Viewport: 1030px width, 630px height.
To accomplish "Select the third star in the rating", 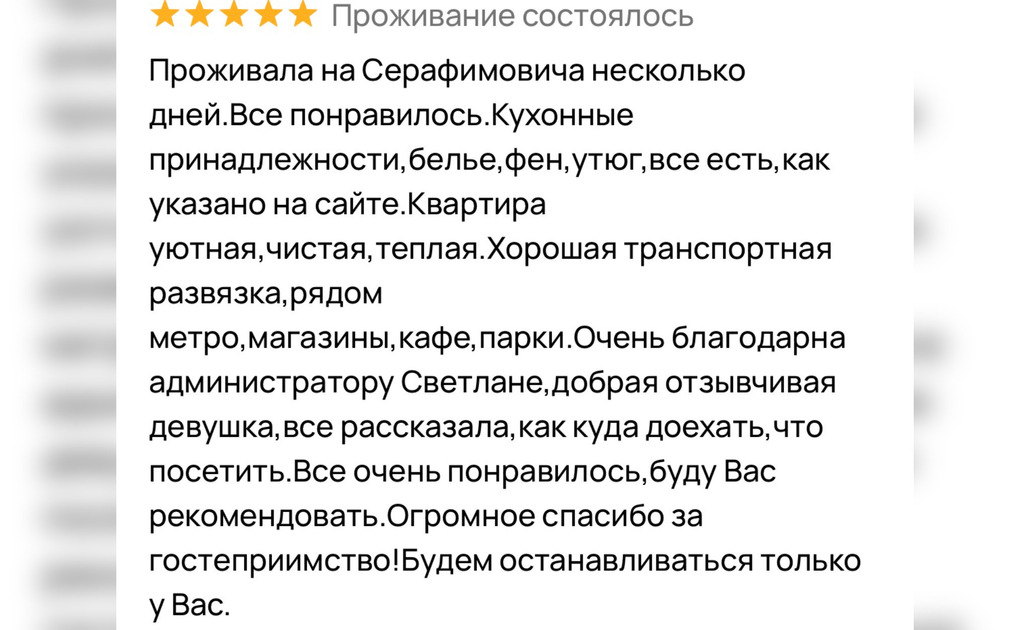I will click(234, 14).
